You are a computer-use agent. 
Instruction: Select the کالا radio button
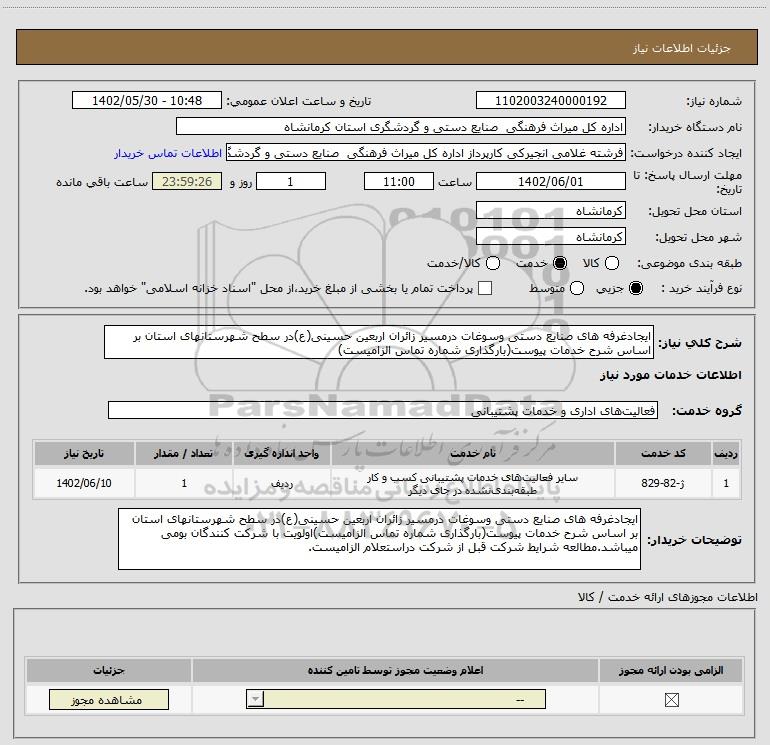612,263
